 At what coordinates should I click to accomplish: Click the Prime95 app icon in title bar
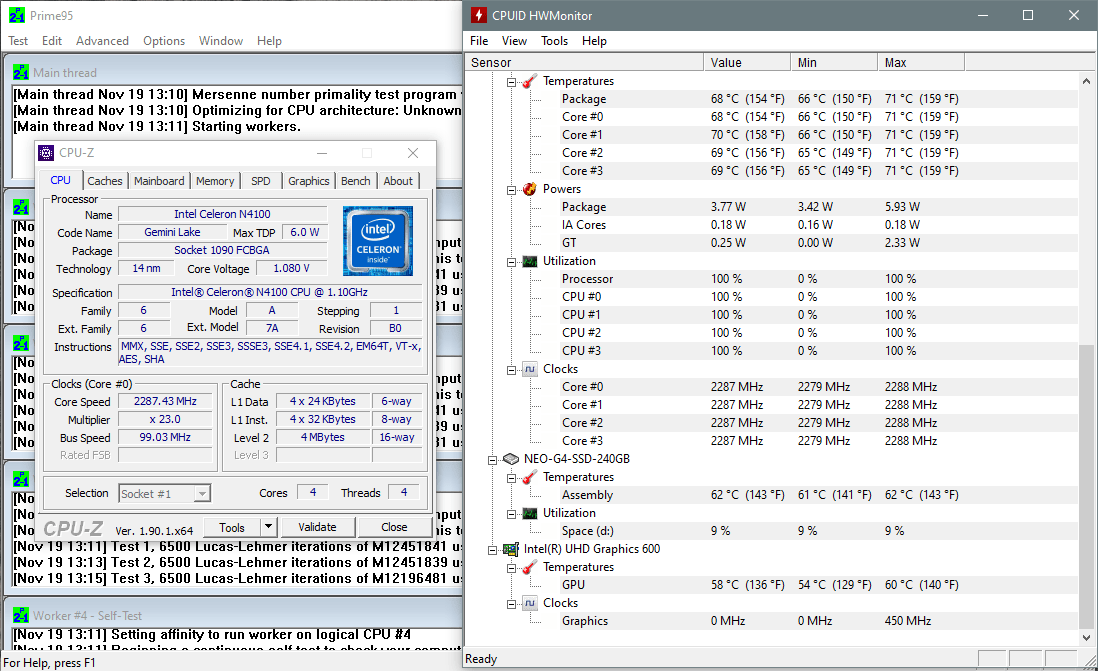pyautogui.click(x=17, y=15)
